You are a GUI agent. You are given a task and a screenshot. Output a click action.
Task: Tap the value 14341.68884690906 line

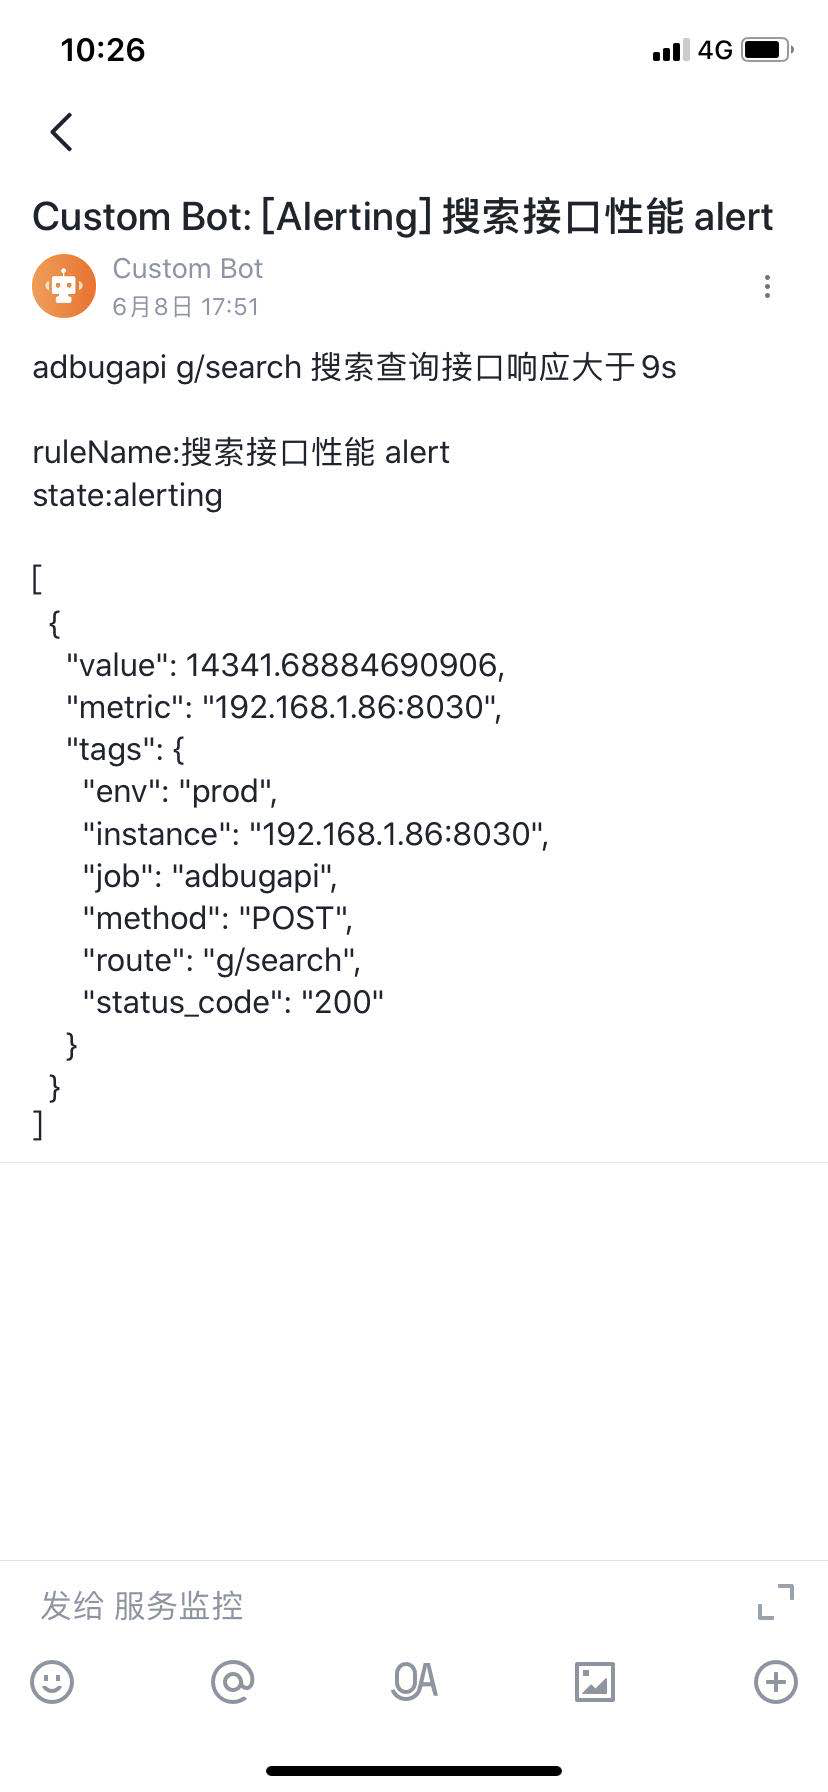tap(285, 665)
